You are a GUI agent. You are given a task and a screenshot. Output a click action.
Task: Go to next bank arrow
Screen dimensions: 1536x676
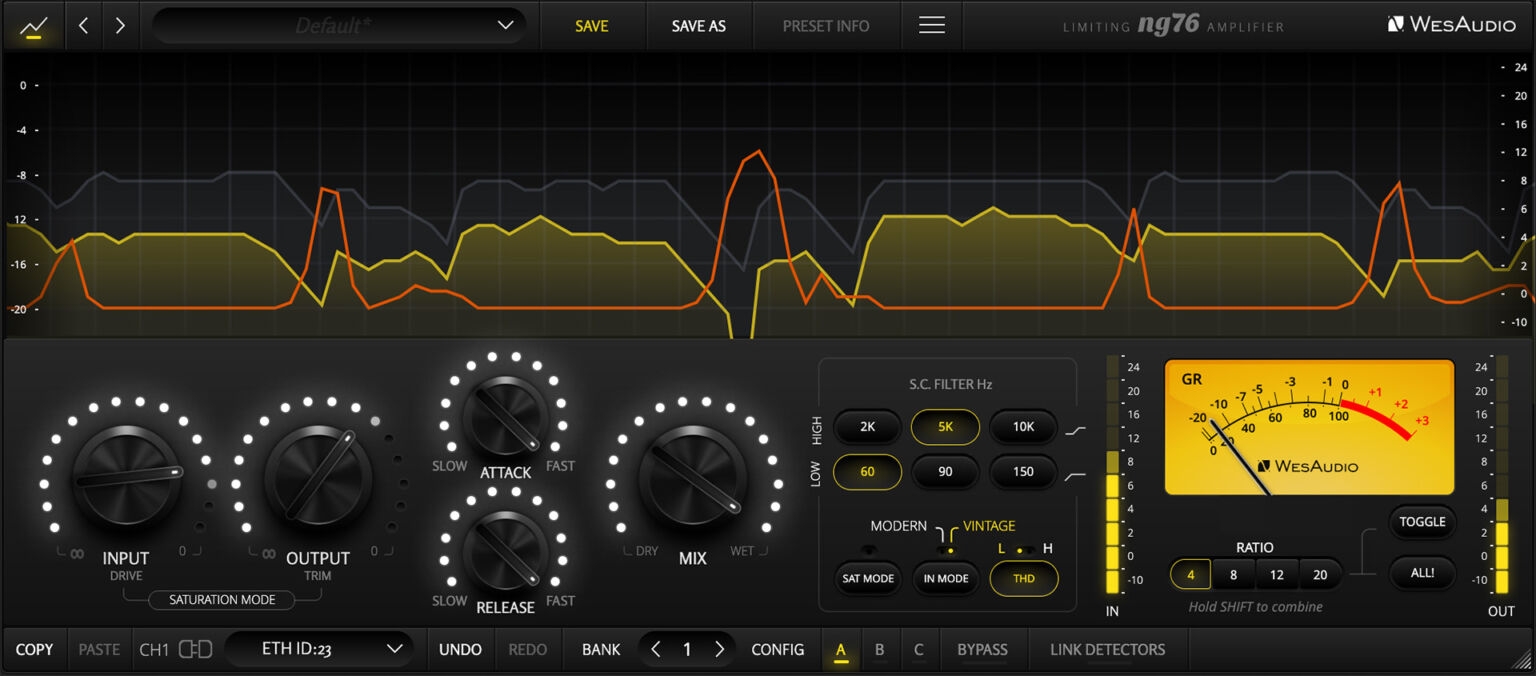coord(719,650)
